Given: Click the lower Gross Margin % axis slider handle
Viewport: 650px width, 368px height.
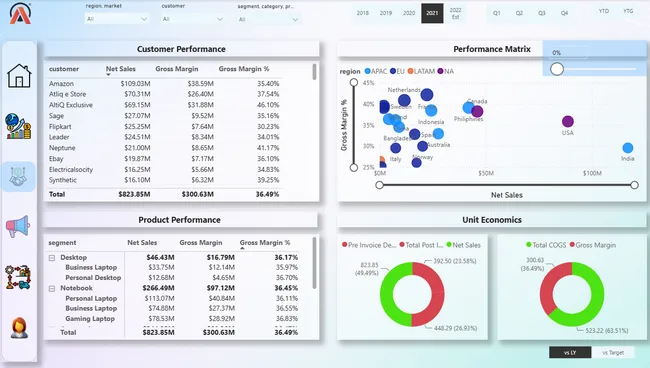Looking at the screenshot, I should [354, 168].
